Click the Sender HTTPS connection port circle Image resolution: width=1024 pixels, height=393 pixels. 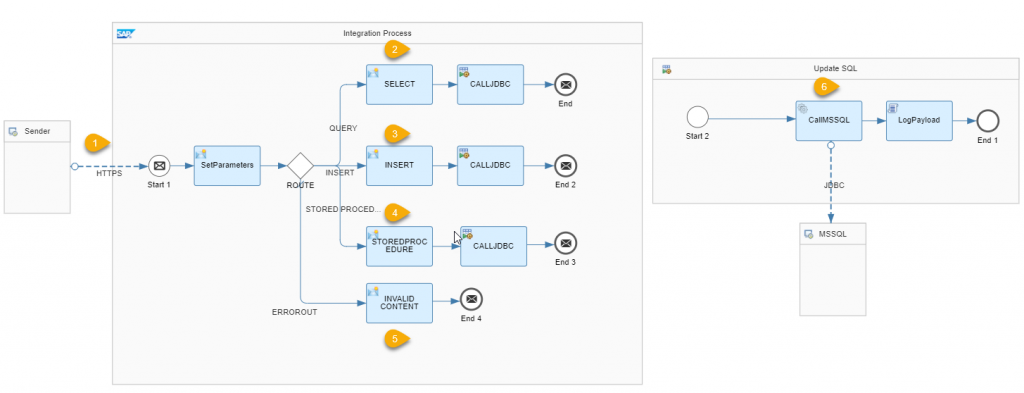(74, 166)
